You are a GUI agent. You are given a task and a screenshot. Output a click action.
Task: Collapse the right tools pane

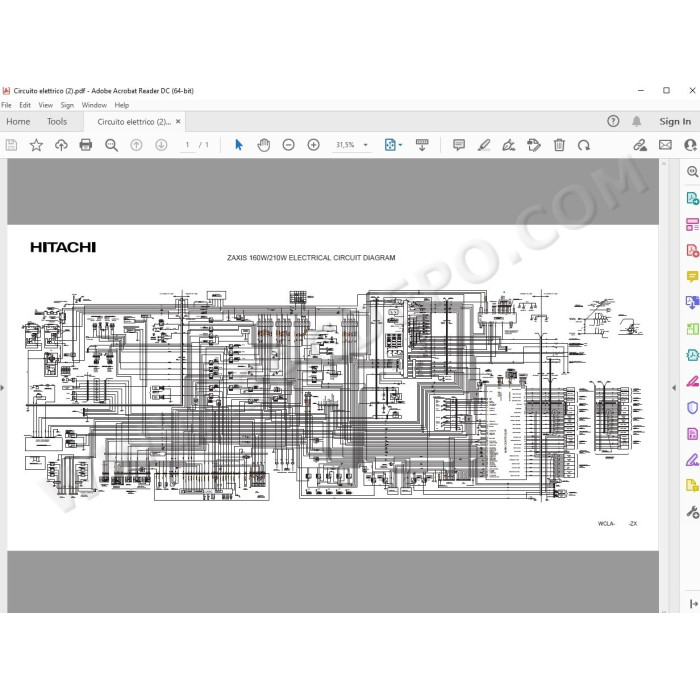(674, 388)
